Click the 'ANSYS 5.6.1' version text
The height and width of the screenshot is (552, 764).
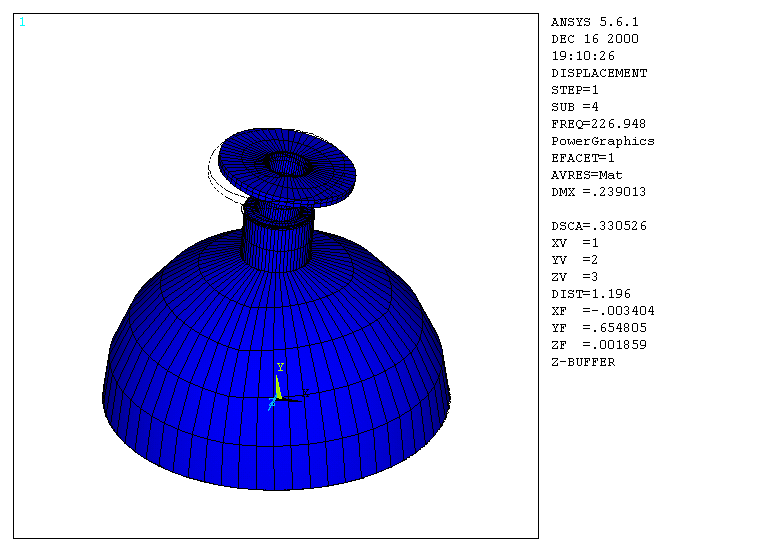pyautogui.click(x=594, y=22)
